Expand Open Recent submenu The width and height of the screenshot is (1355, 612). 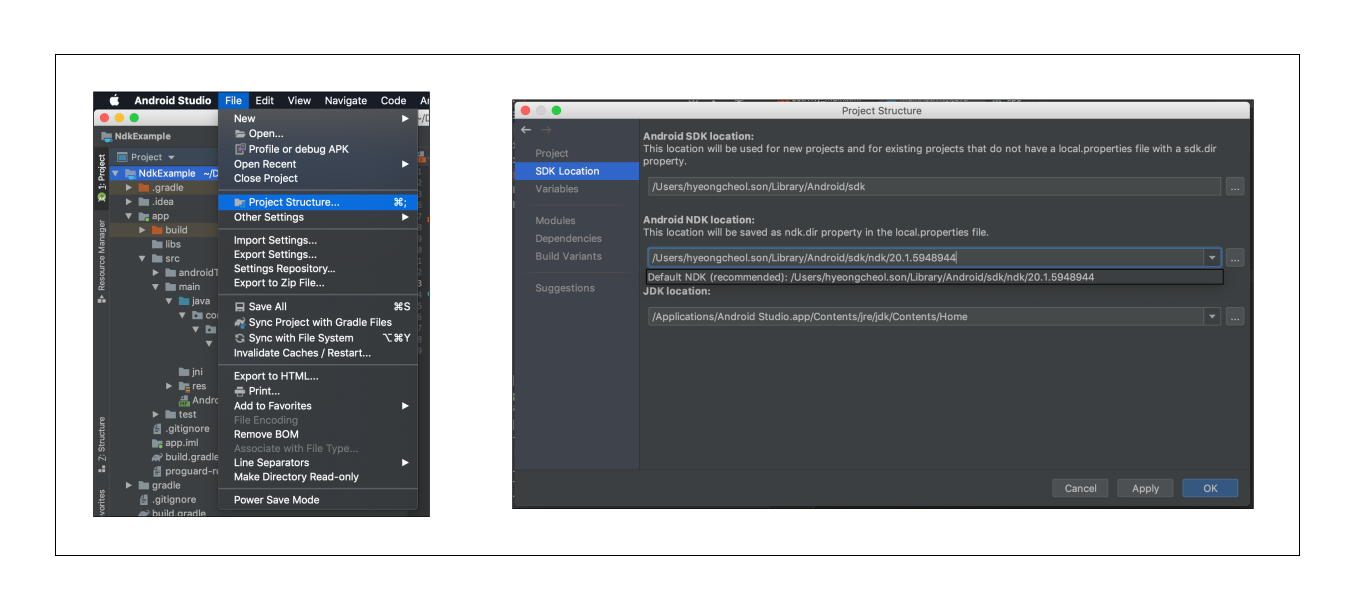click(318, 164)
